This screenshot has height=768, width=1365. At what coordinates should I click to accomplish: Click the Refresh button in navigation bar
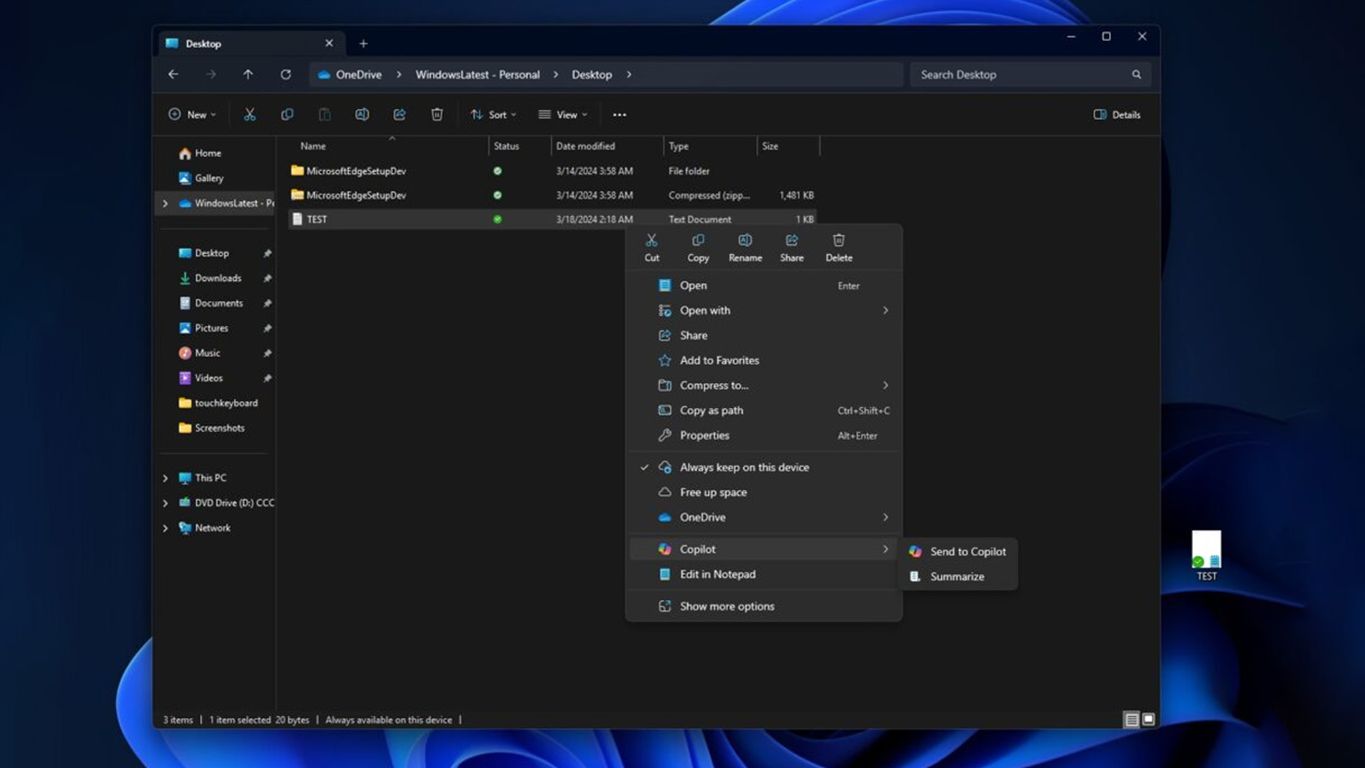(x=286, y=75)
